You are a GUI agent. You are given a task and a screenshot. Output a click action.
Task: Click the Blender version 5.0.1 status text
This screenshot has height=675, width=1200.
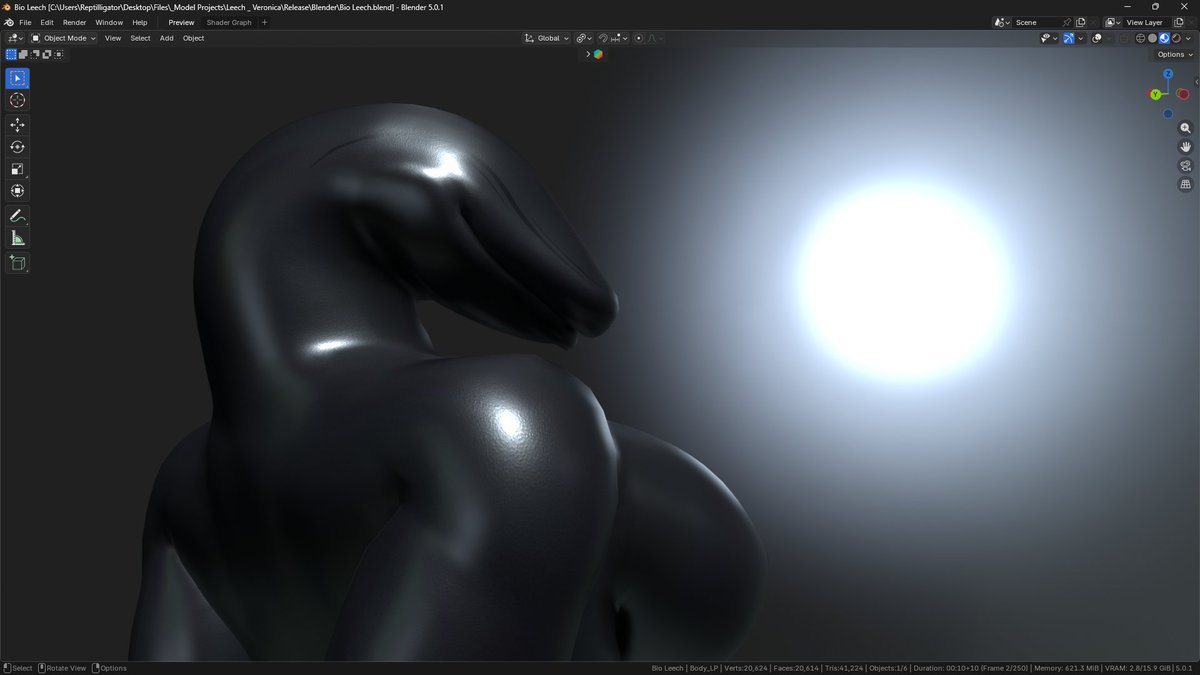(1183, 668)
